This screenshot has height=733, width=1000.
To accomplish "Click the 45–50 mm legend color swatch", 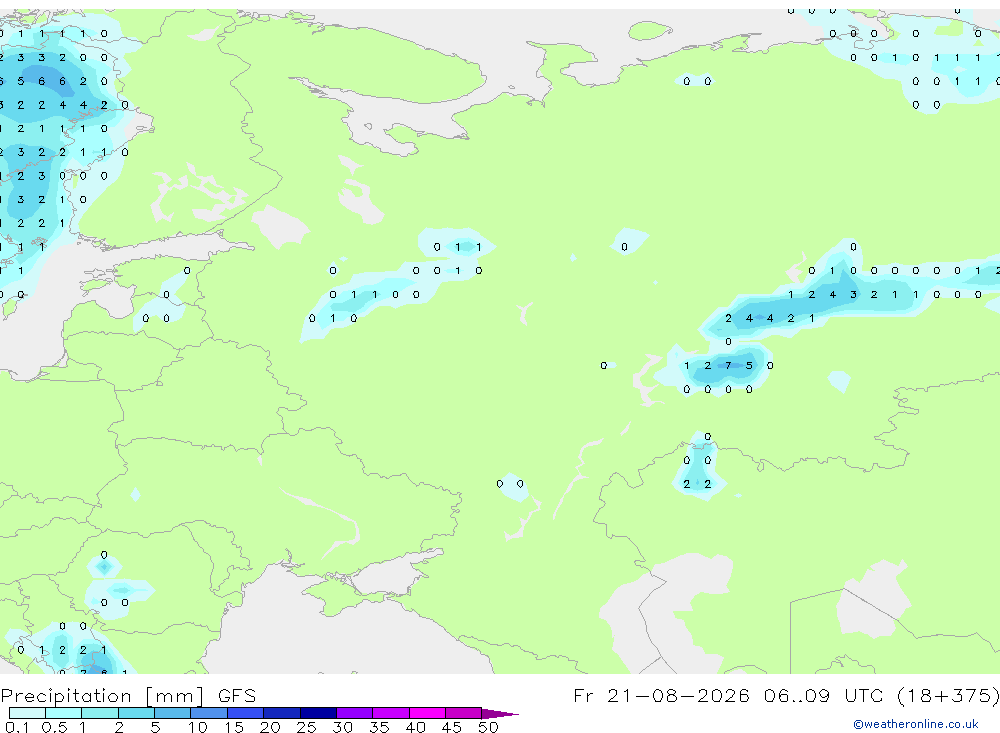I will tap(464, 713).
